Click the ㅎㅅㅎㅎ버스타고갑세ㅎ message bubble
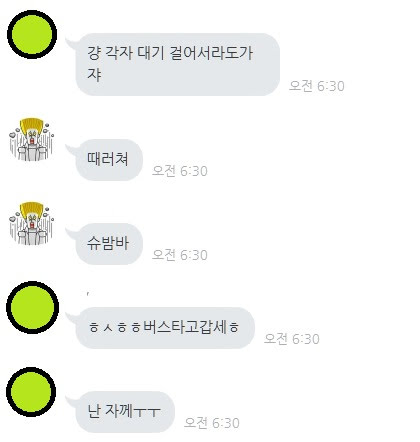420x442 pixels. coord(165,328)
